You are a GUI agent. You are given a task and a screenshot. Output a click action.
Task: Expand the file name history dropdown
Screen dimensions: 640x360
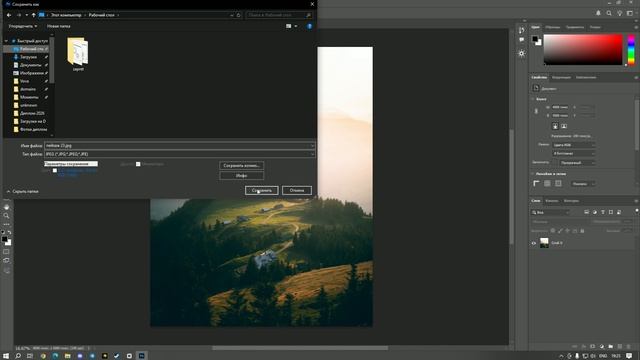(312, 146)
